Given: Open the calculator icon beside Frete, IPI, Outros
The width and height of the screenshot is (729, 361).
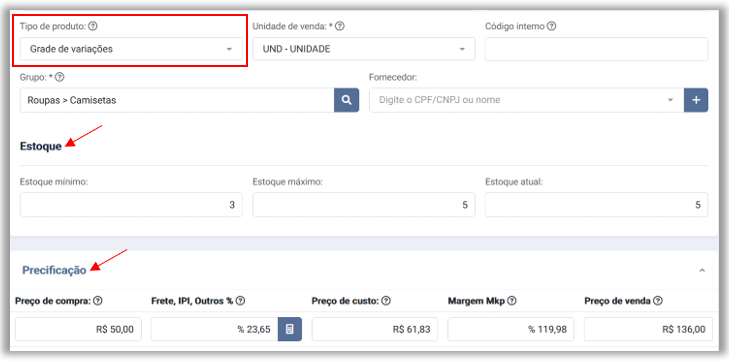Looking at the screenshot, I should tap(290, 329).
